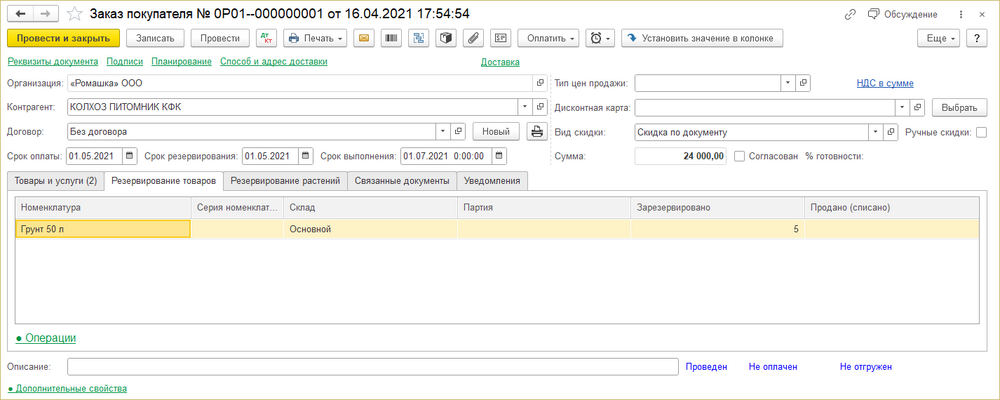Open the three-dot window menu
This screenshot has width=1000, height=400.
pyautogui.click(x=960, y=14)
